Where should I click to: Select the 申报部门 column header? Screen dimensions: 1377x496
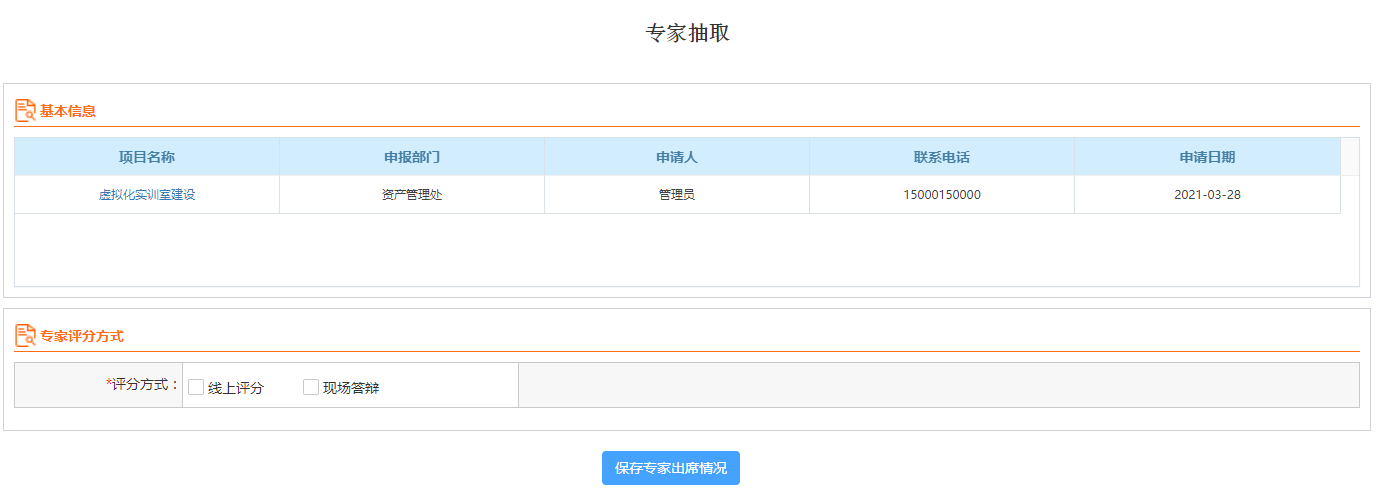tap(412, 157)
